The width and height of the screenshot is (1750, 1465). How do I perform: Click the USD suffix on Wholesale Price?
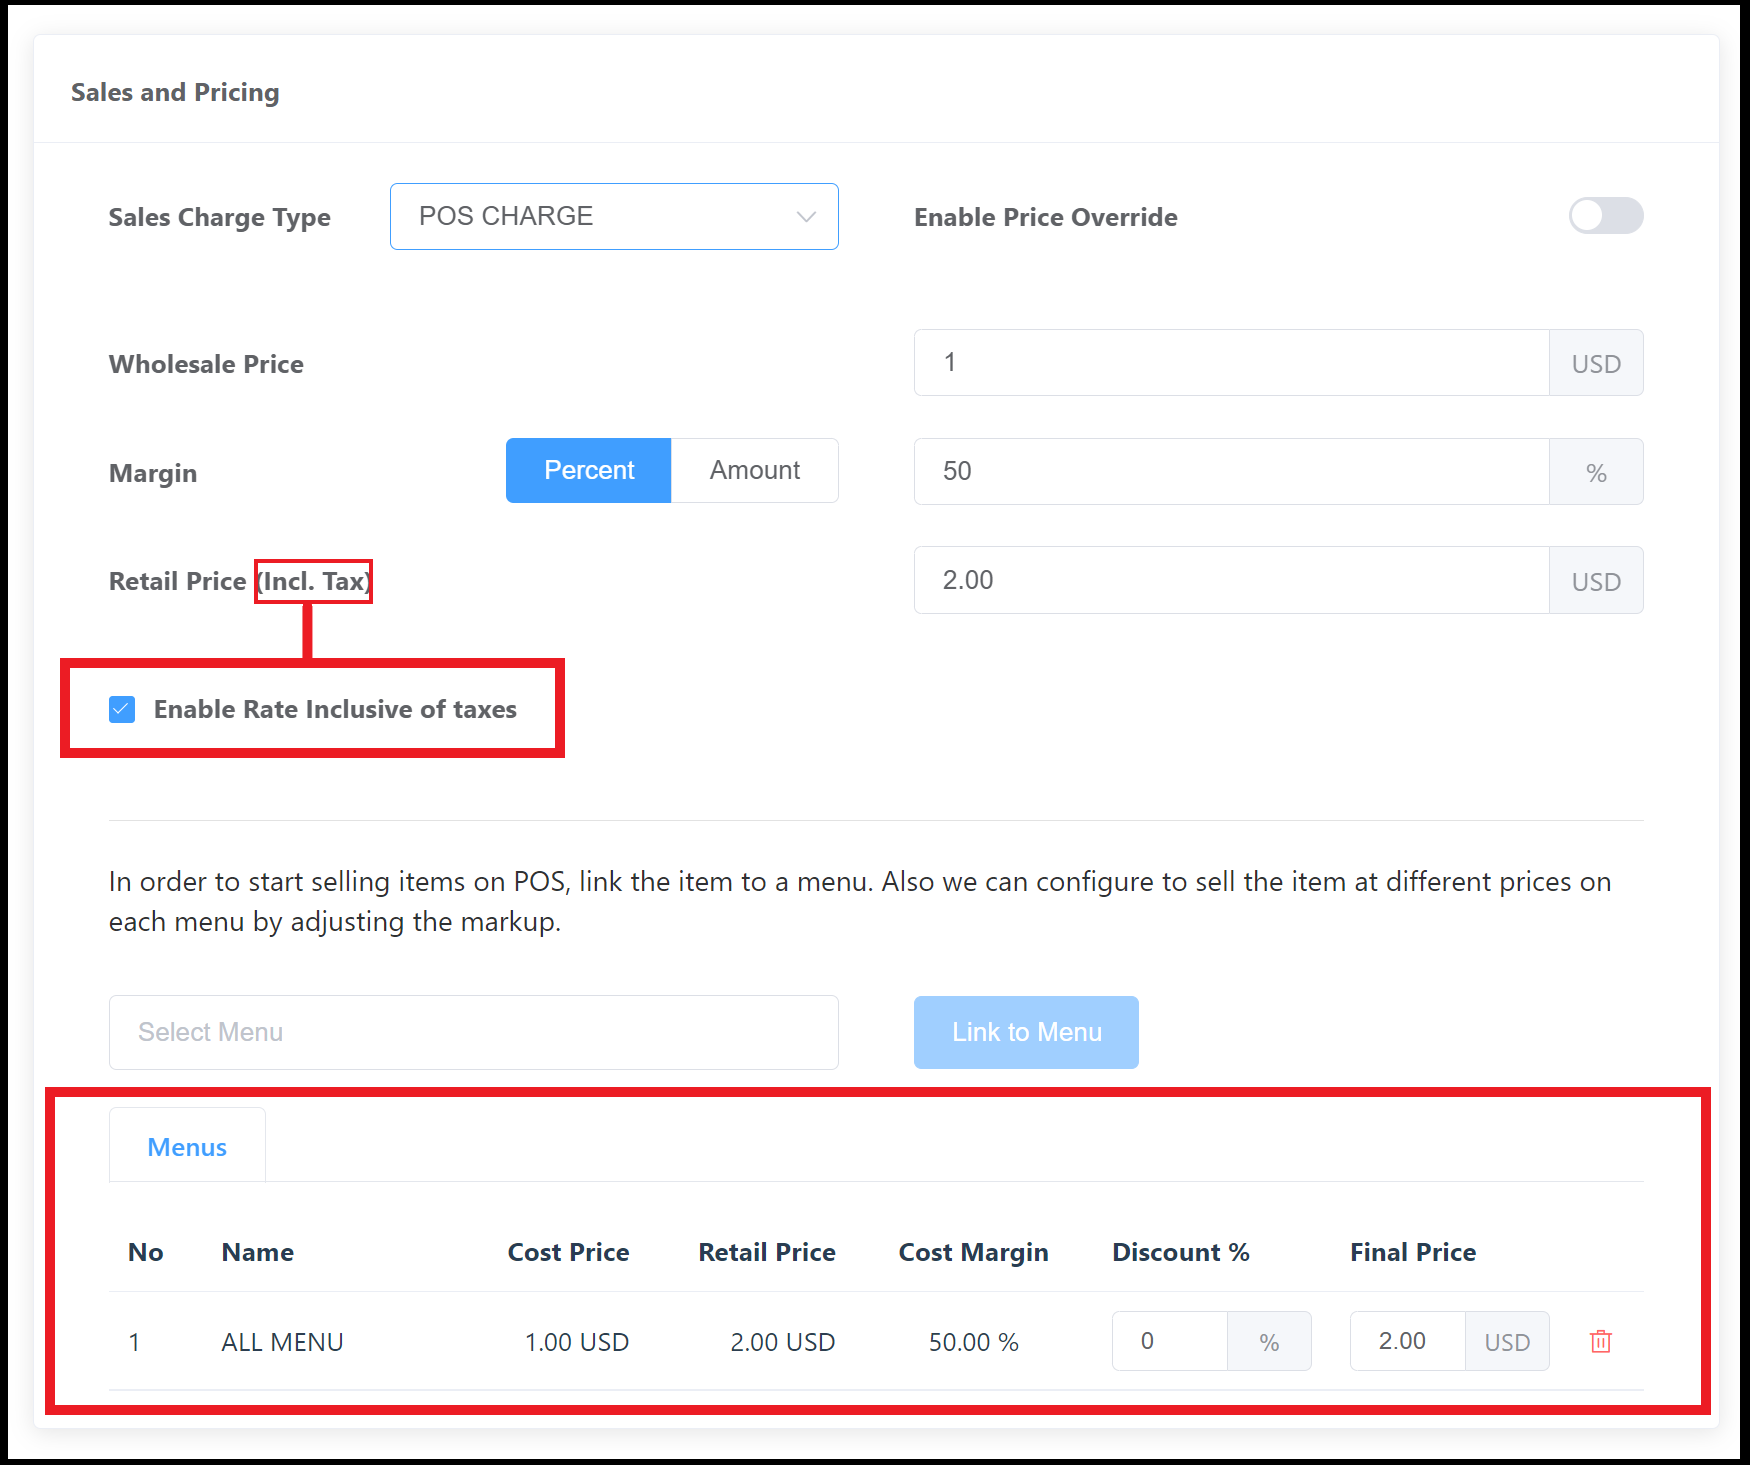(x=1595, y=364)
